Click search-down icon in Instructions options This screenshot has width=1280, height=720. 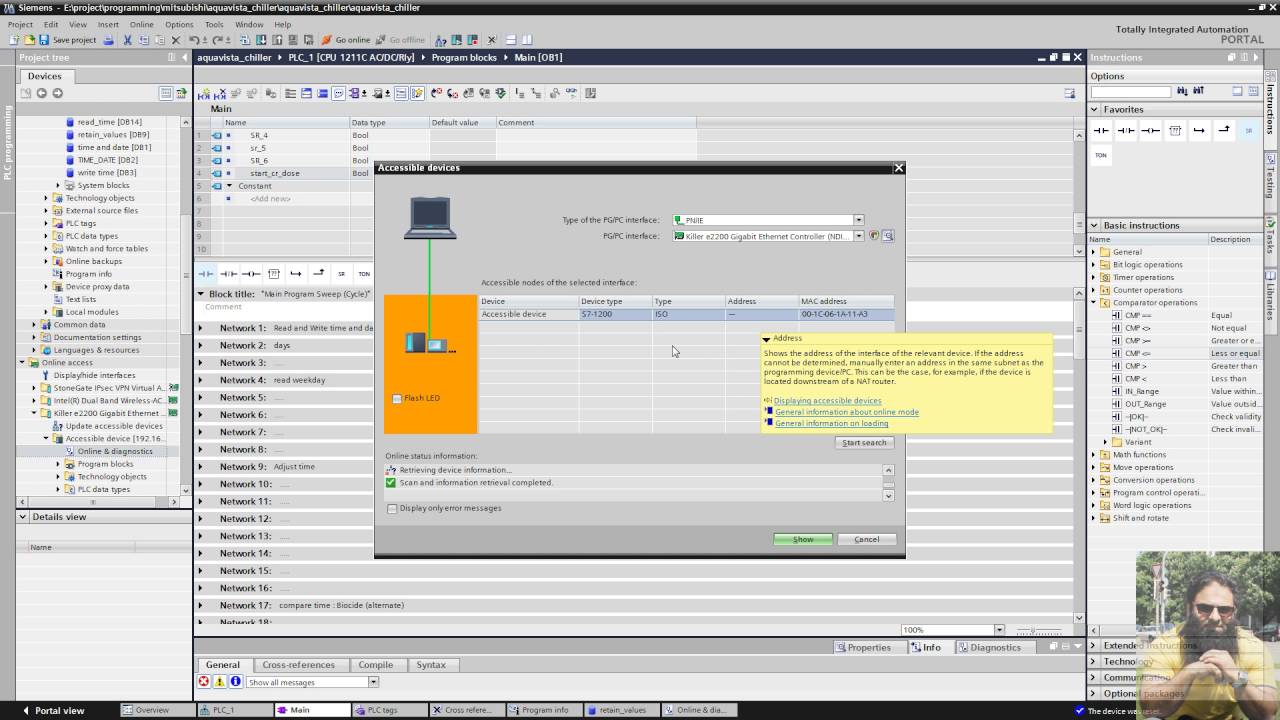(1183, 91)
